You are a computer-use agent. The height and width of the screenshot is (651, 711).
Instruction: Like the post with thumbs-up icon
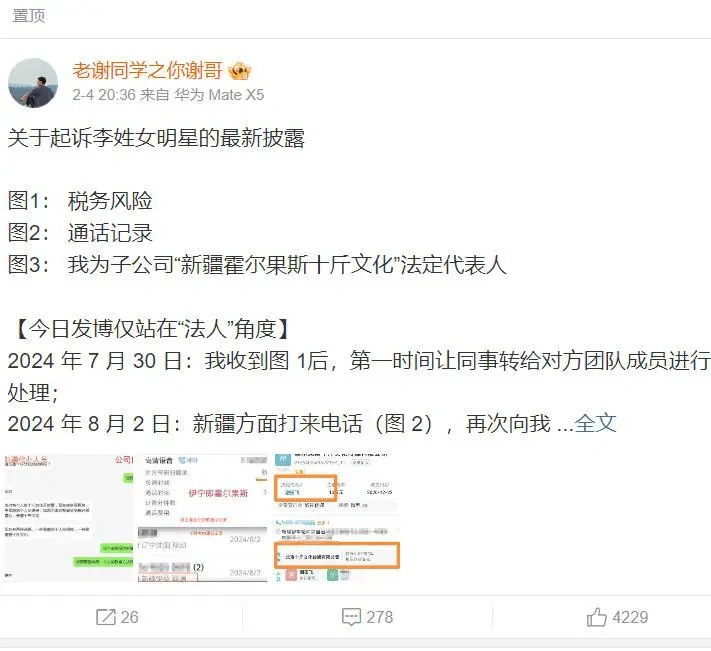point(596,617)
